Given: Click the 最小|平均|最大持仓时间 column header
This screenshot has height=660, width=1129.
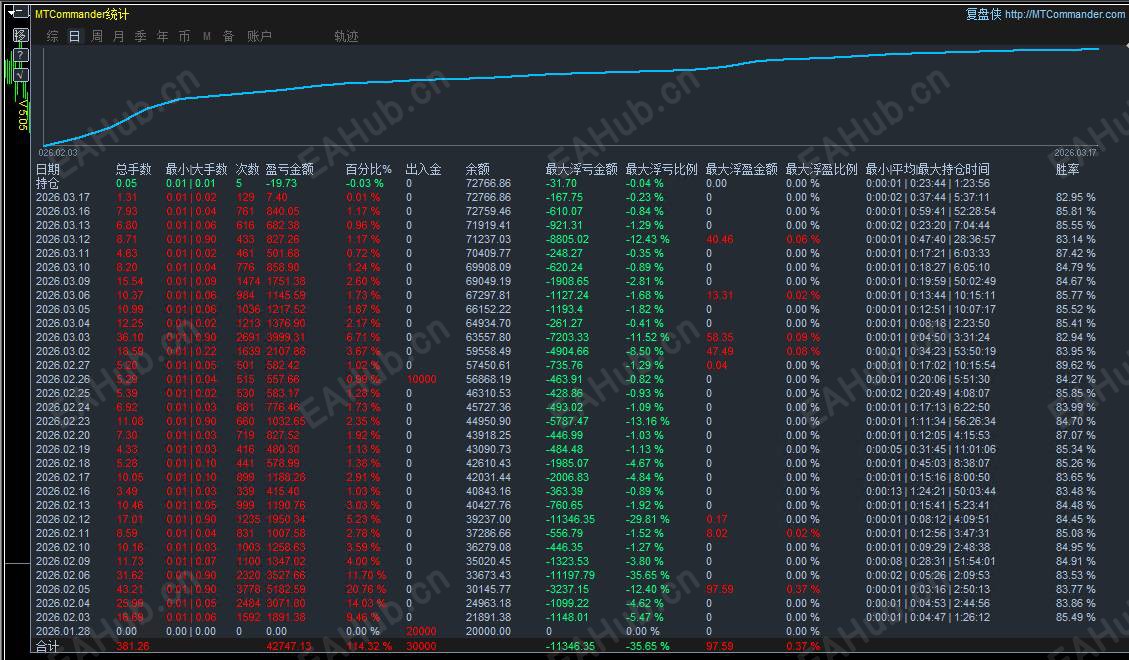Looking at the screenshot, I should (x=927, y=169).
